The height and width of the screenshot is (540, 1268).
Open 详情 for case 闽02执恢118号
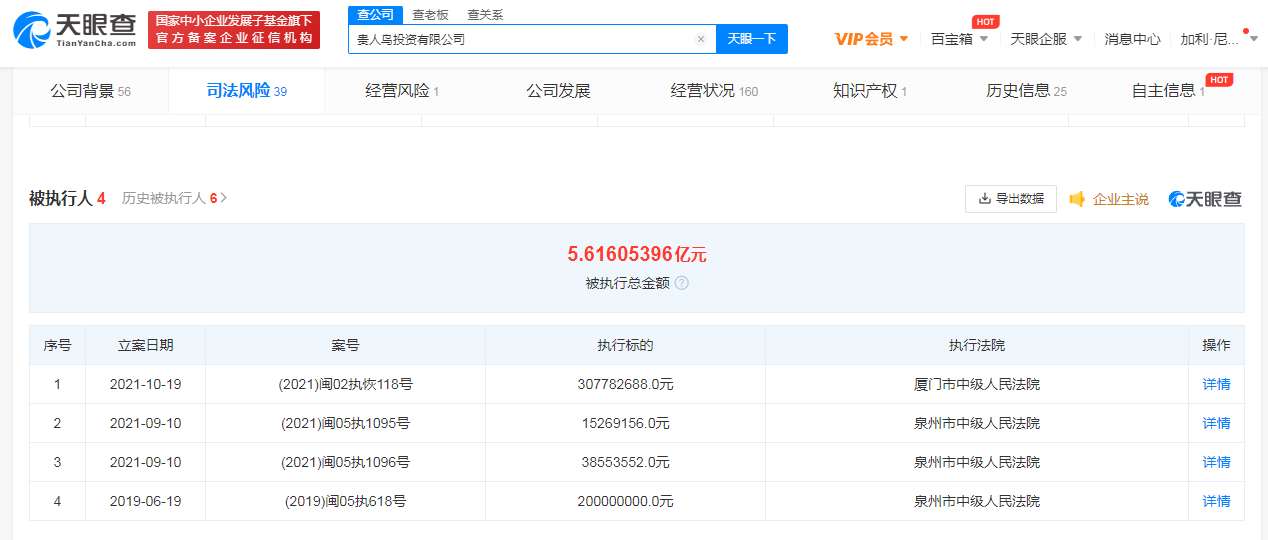[x=1216, y=384]
